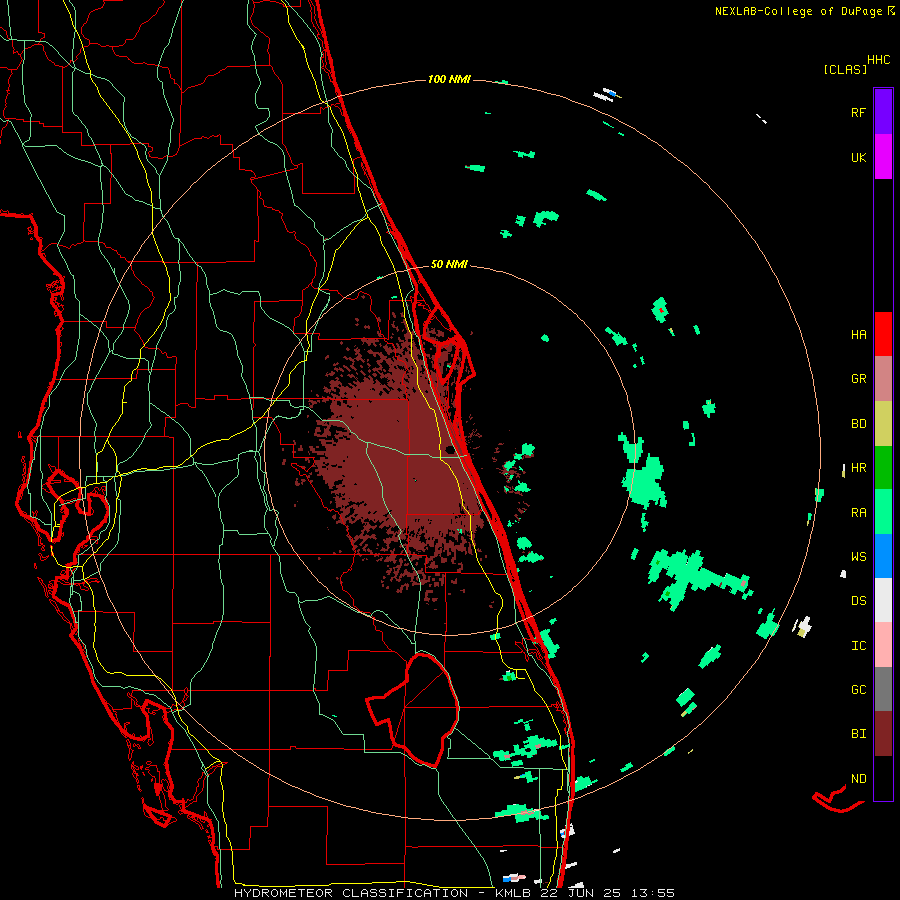Select the GR legend label

(858, 379)
